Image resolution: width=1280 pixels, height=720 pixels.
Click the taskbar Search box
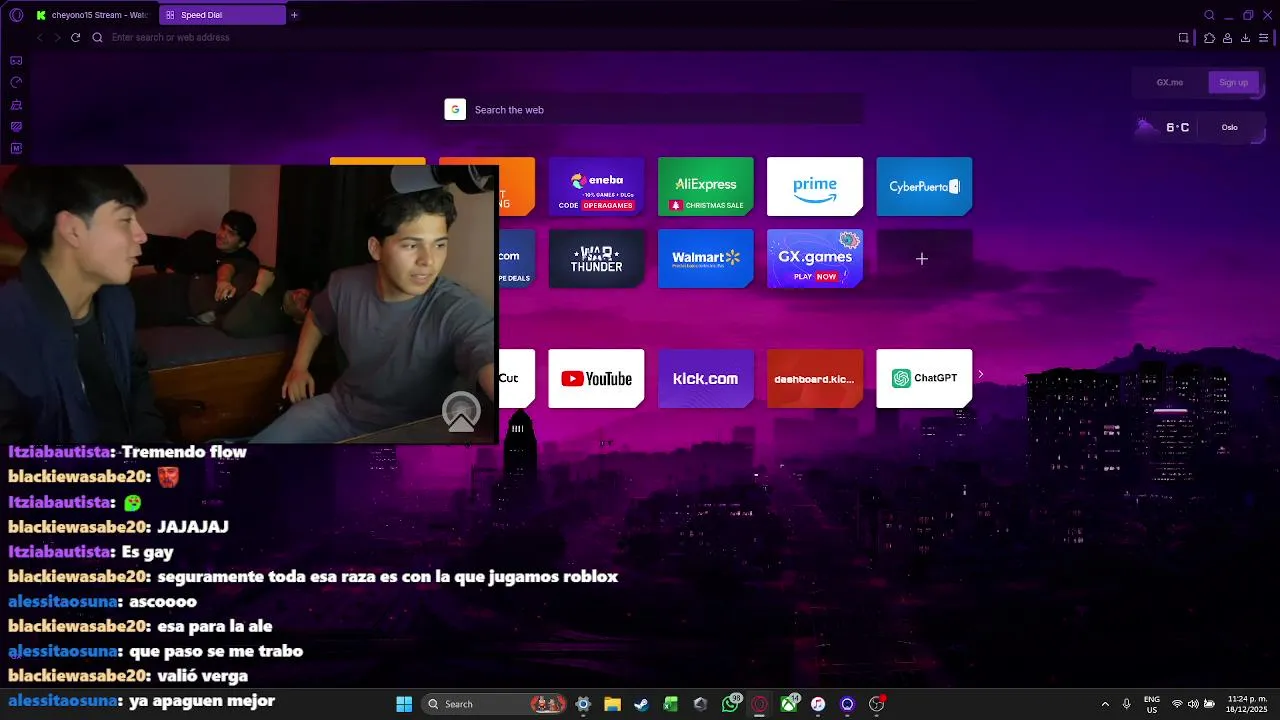495,704
